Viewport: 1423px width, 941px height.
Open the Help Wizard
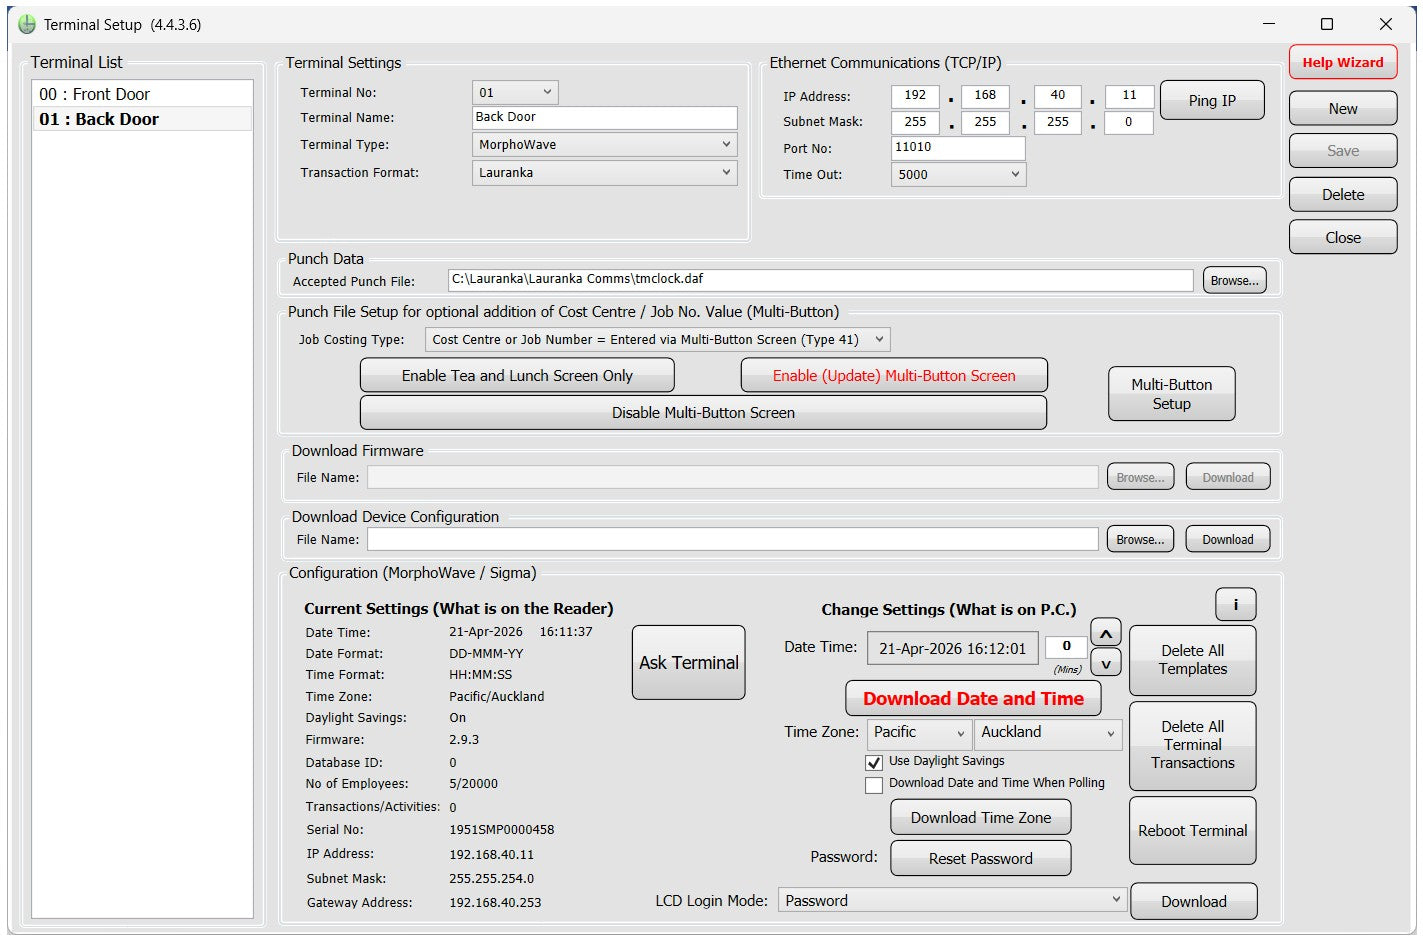(x=1343, y=62)
